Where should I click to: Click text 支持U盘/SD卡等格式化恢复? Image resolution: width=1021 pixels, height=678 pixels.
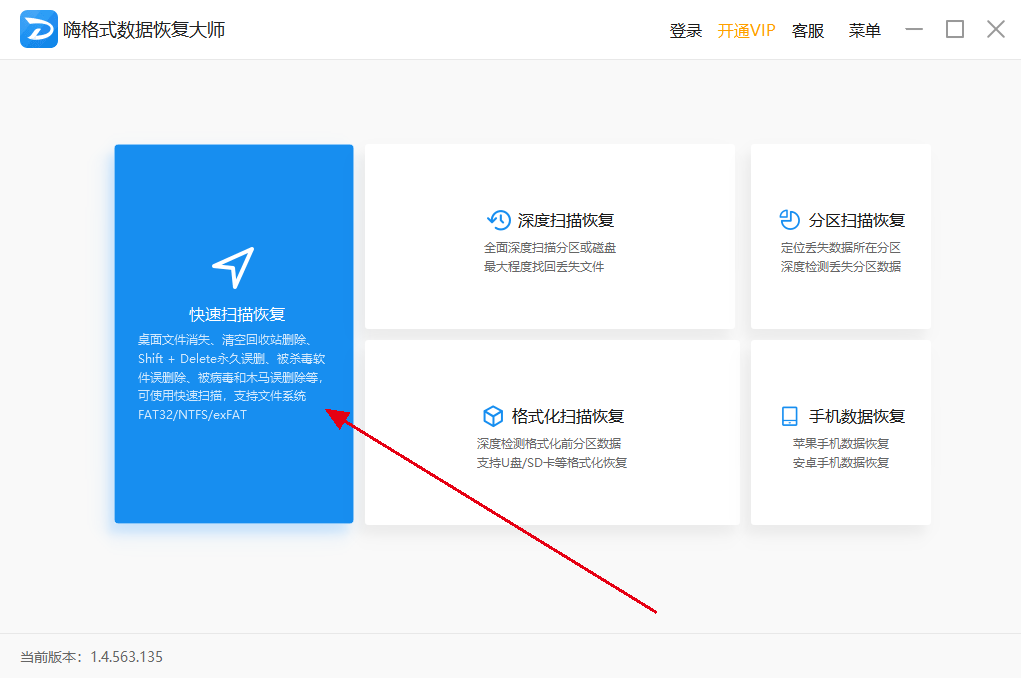[552, 462]
